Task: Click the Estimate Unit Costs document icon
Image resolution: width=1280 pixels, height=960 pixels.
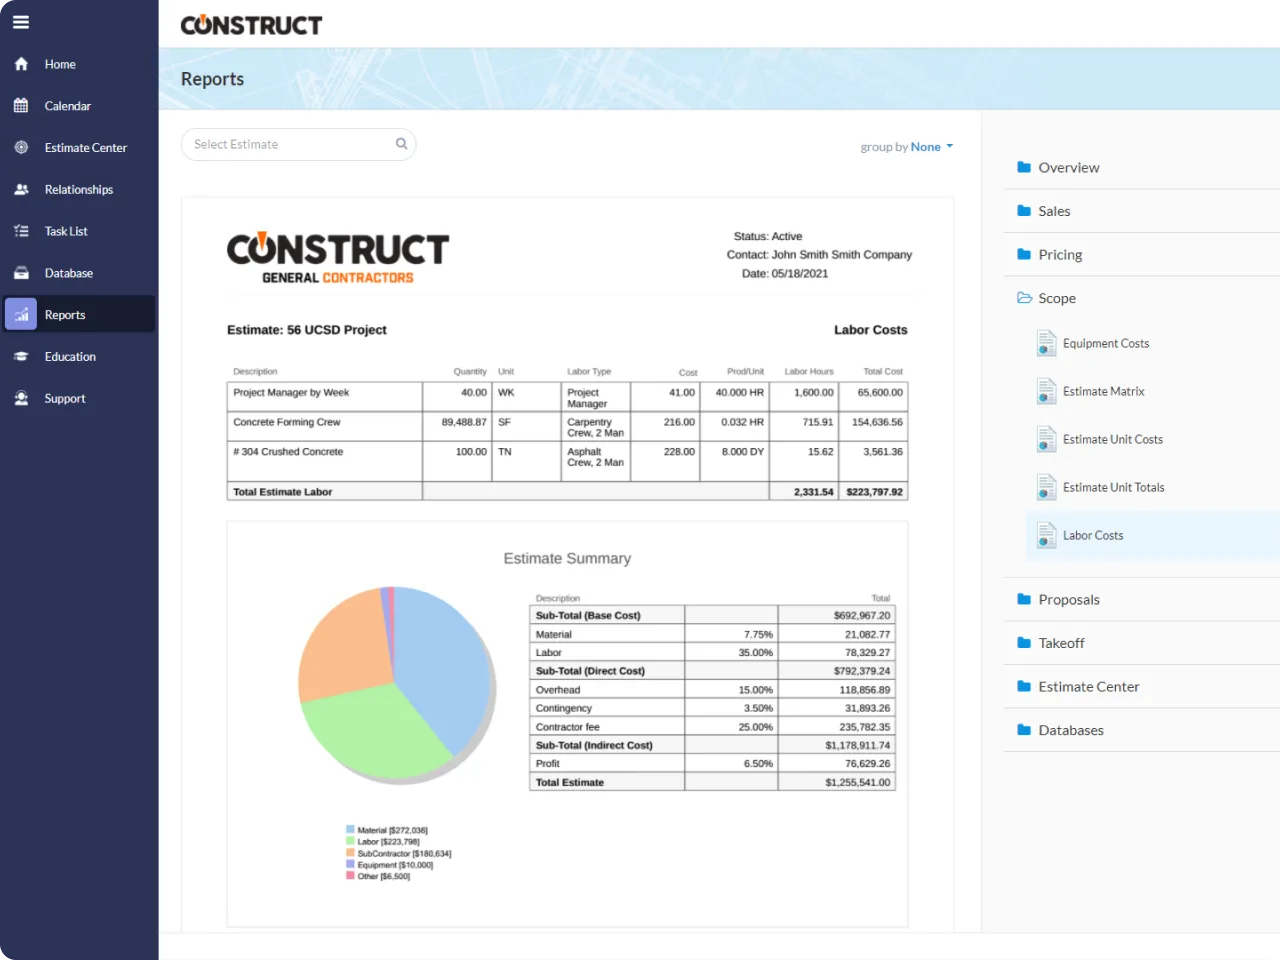Action: 1046,439
